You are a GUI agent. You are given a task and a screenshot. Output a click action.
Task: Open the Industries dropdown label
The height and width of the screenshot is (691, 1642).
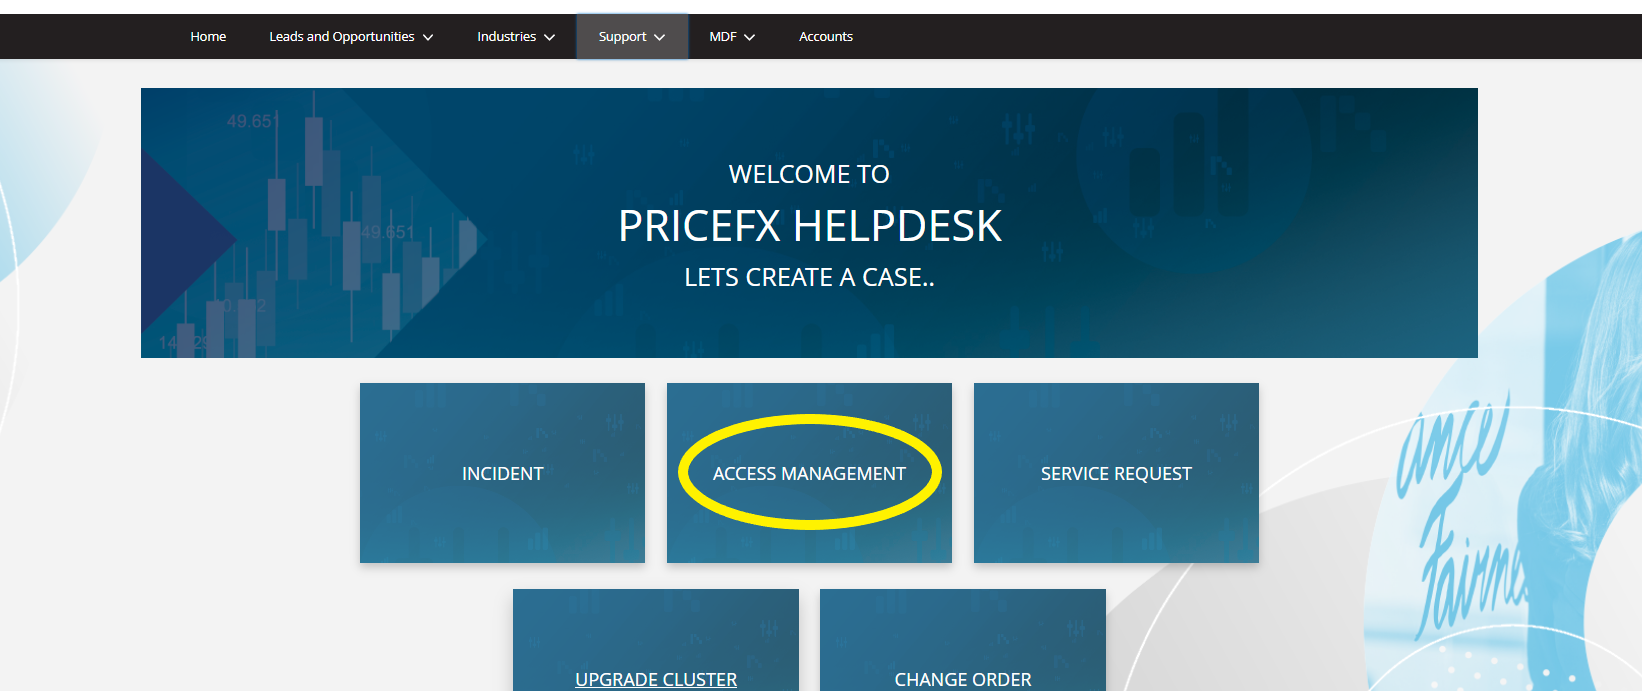click(506, 36)
